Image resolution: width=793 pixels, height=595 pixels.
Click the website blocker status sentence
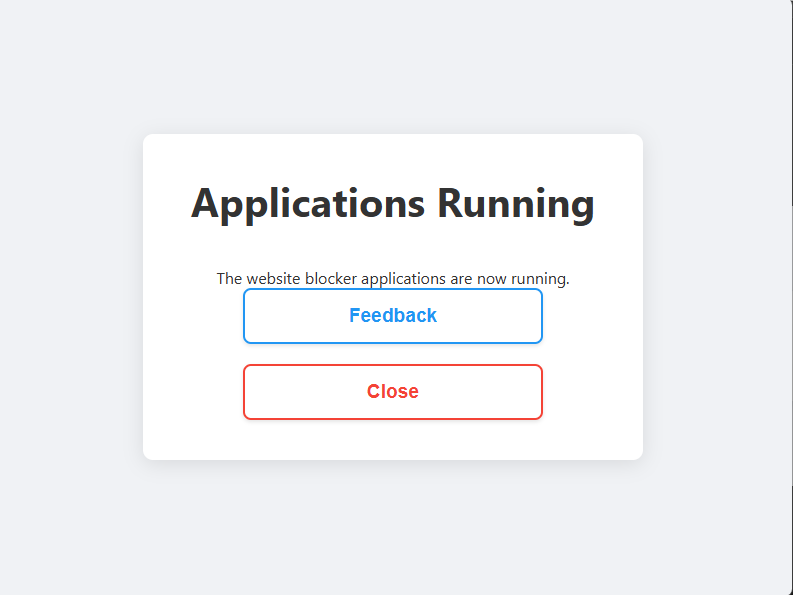393,278
